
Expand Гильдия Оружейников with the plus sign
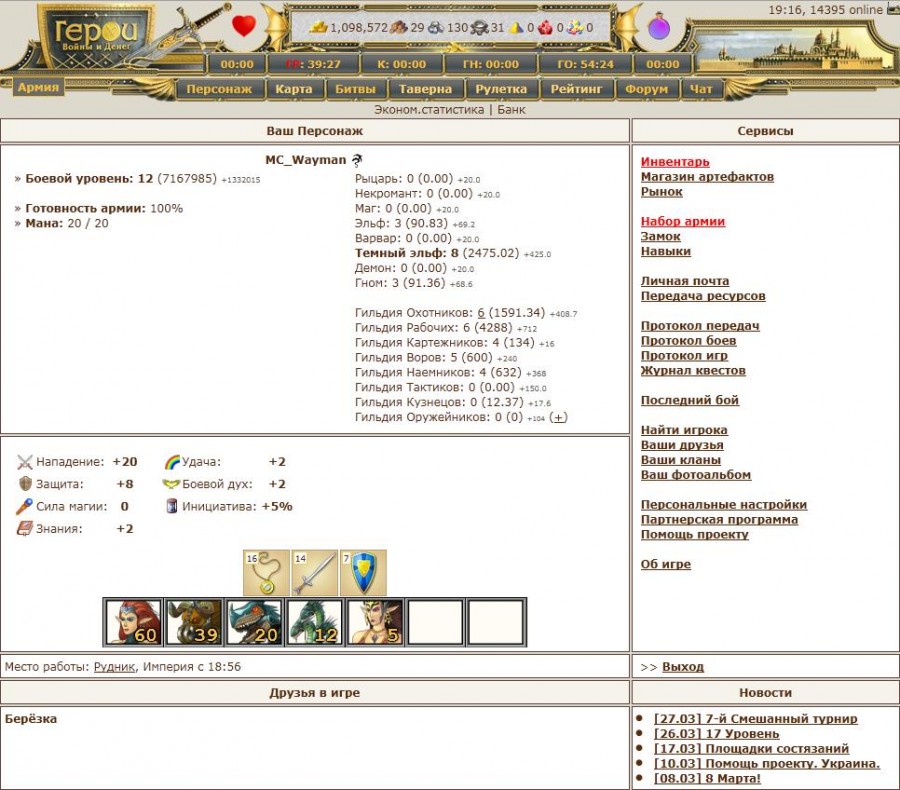[x=559, y=417]
